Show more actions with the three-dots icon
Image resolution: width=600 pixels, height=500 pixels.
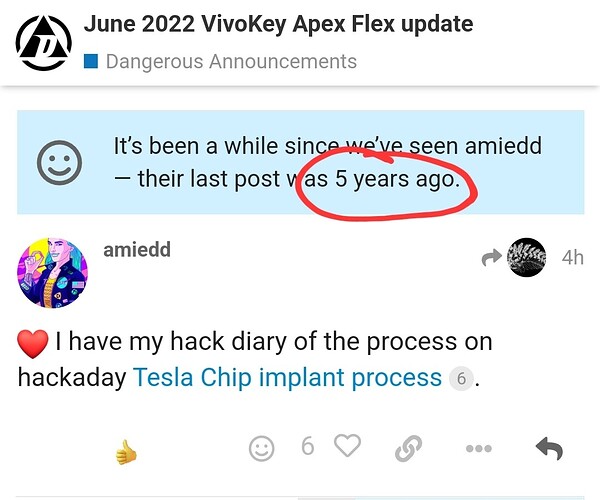pos(479,448)
